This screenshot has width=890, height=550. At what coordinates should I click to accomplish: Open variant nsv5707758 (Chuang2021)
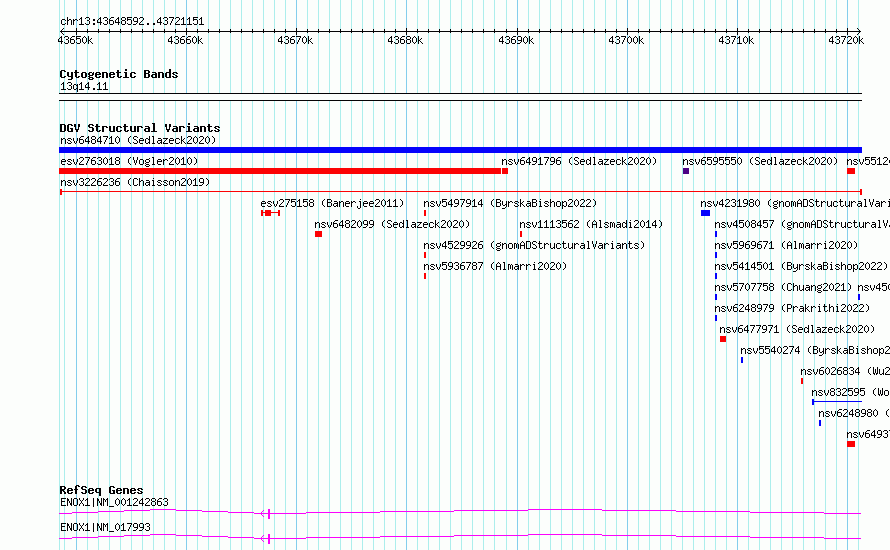(x=783, y=287)
